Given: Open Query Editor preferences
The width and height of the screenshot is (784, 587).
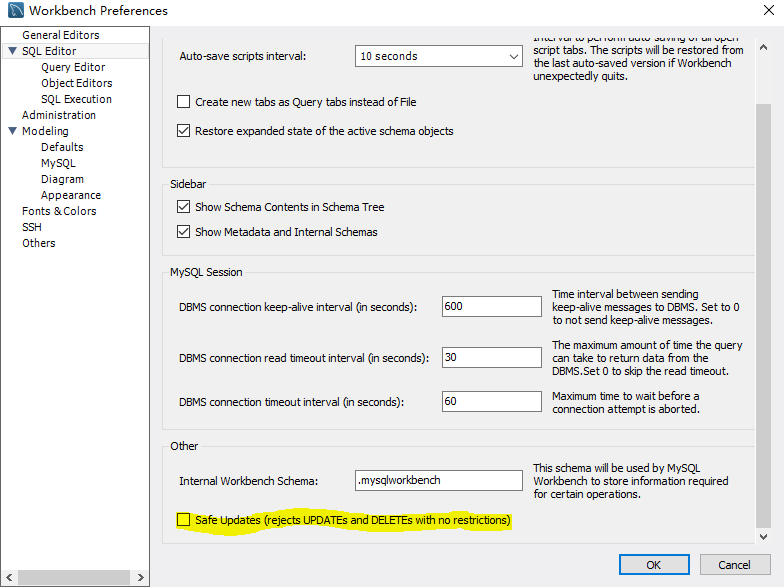Looking at the screenshot, I should click(73, 67).
